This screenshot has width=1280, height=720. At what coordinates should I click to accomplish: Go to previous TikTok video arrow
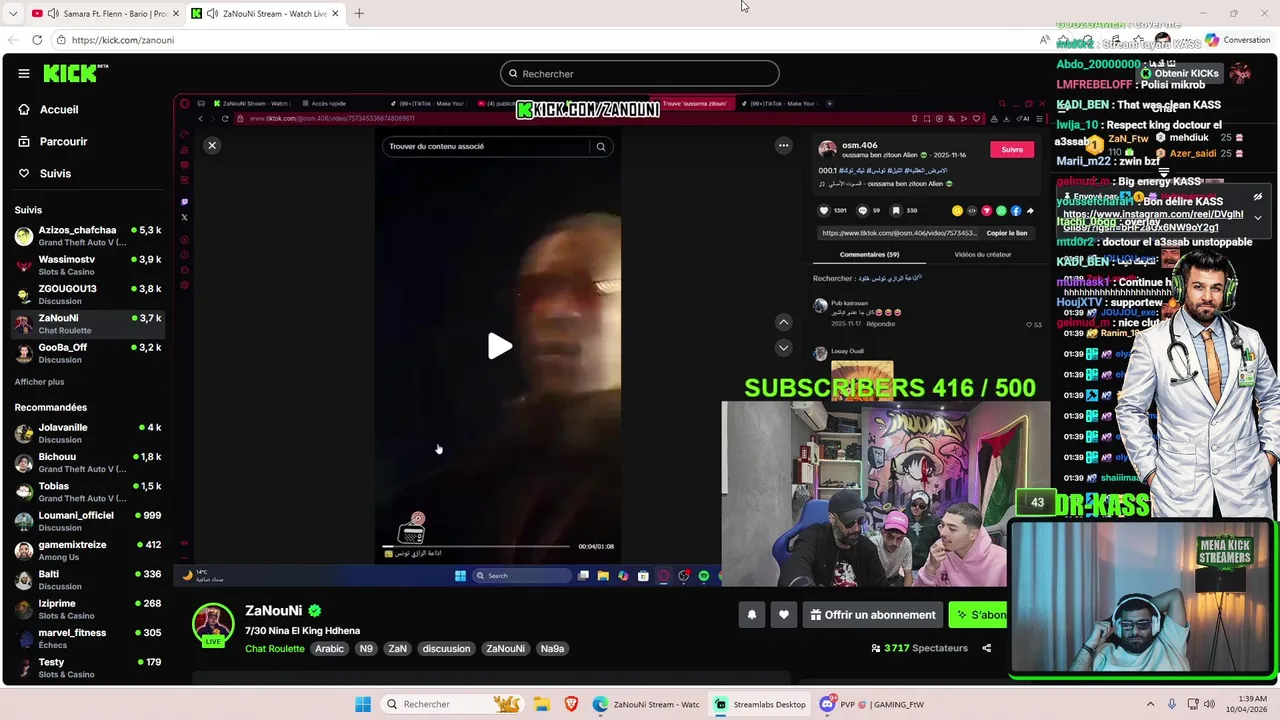784,322
